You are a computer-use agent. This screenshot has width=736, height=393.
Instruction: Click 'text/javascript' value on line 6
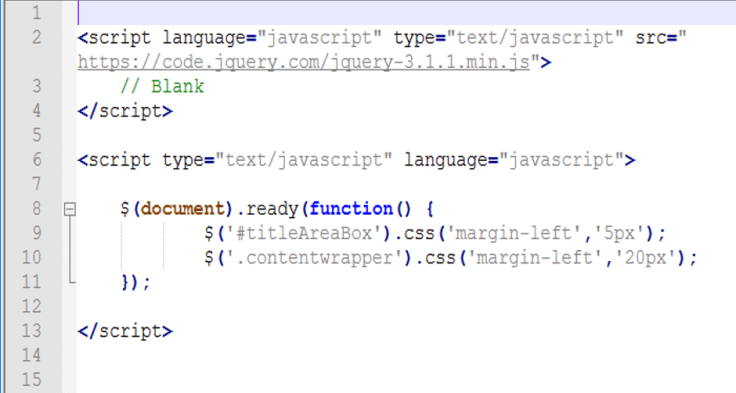coord(304,160)
